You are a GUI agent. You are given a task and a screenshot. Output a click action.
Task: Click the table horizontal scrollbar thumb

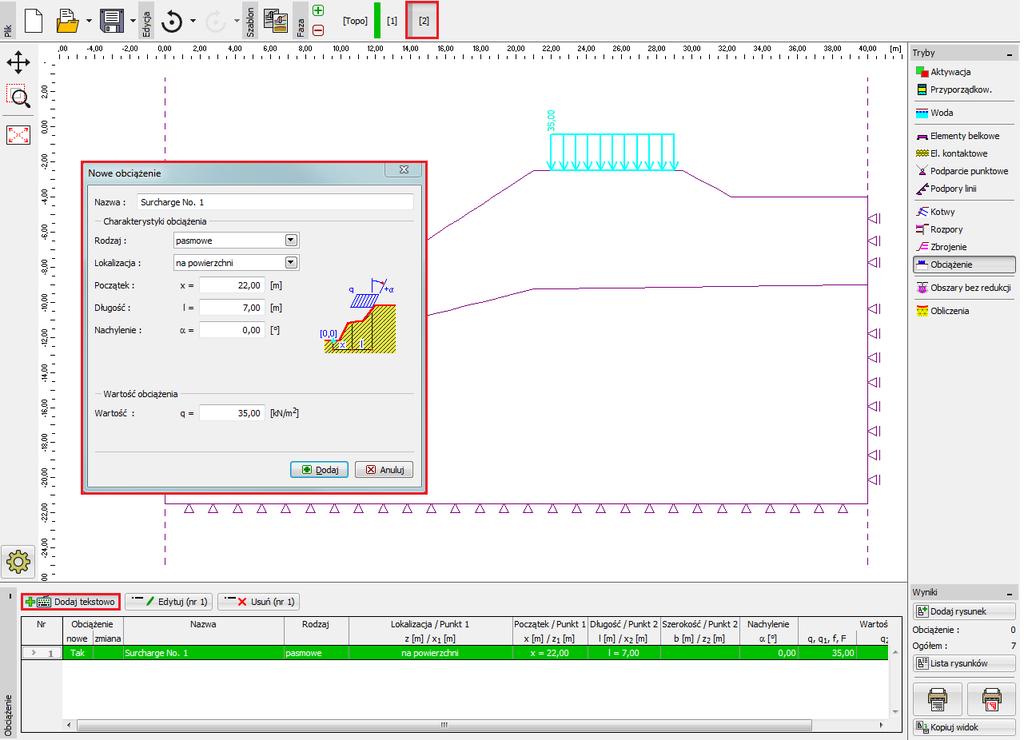[x=444, y=725]
